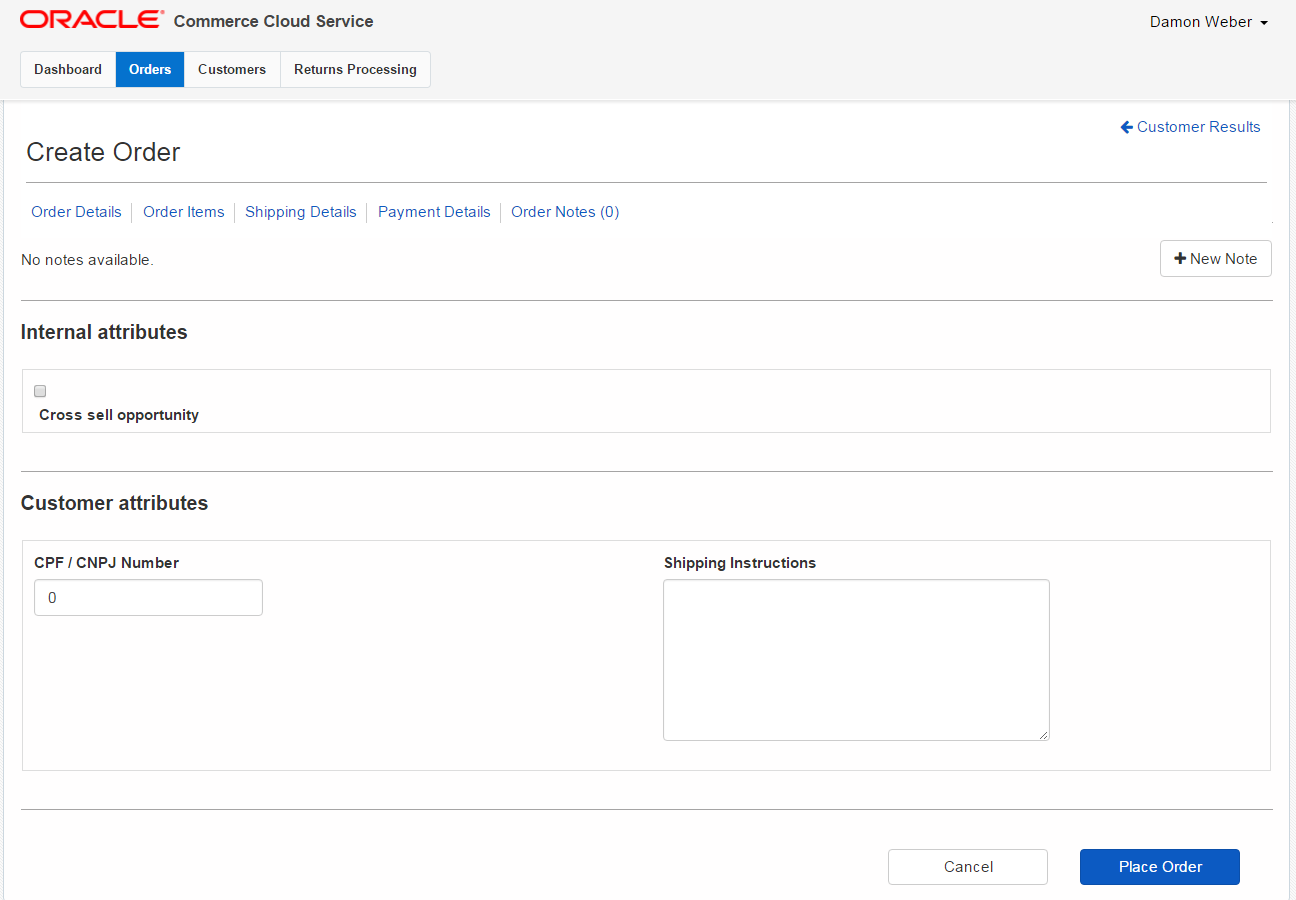Click the plus icon to add a new note
Image resolution: width=1296 pixels, height=900 pixels.
pyautogui.click(x=1180, y=259)
